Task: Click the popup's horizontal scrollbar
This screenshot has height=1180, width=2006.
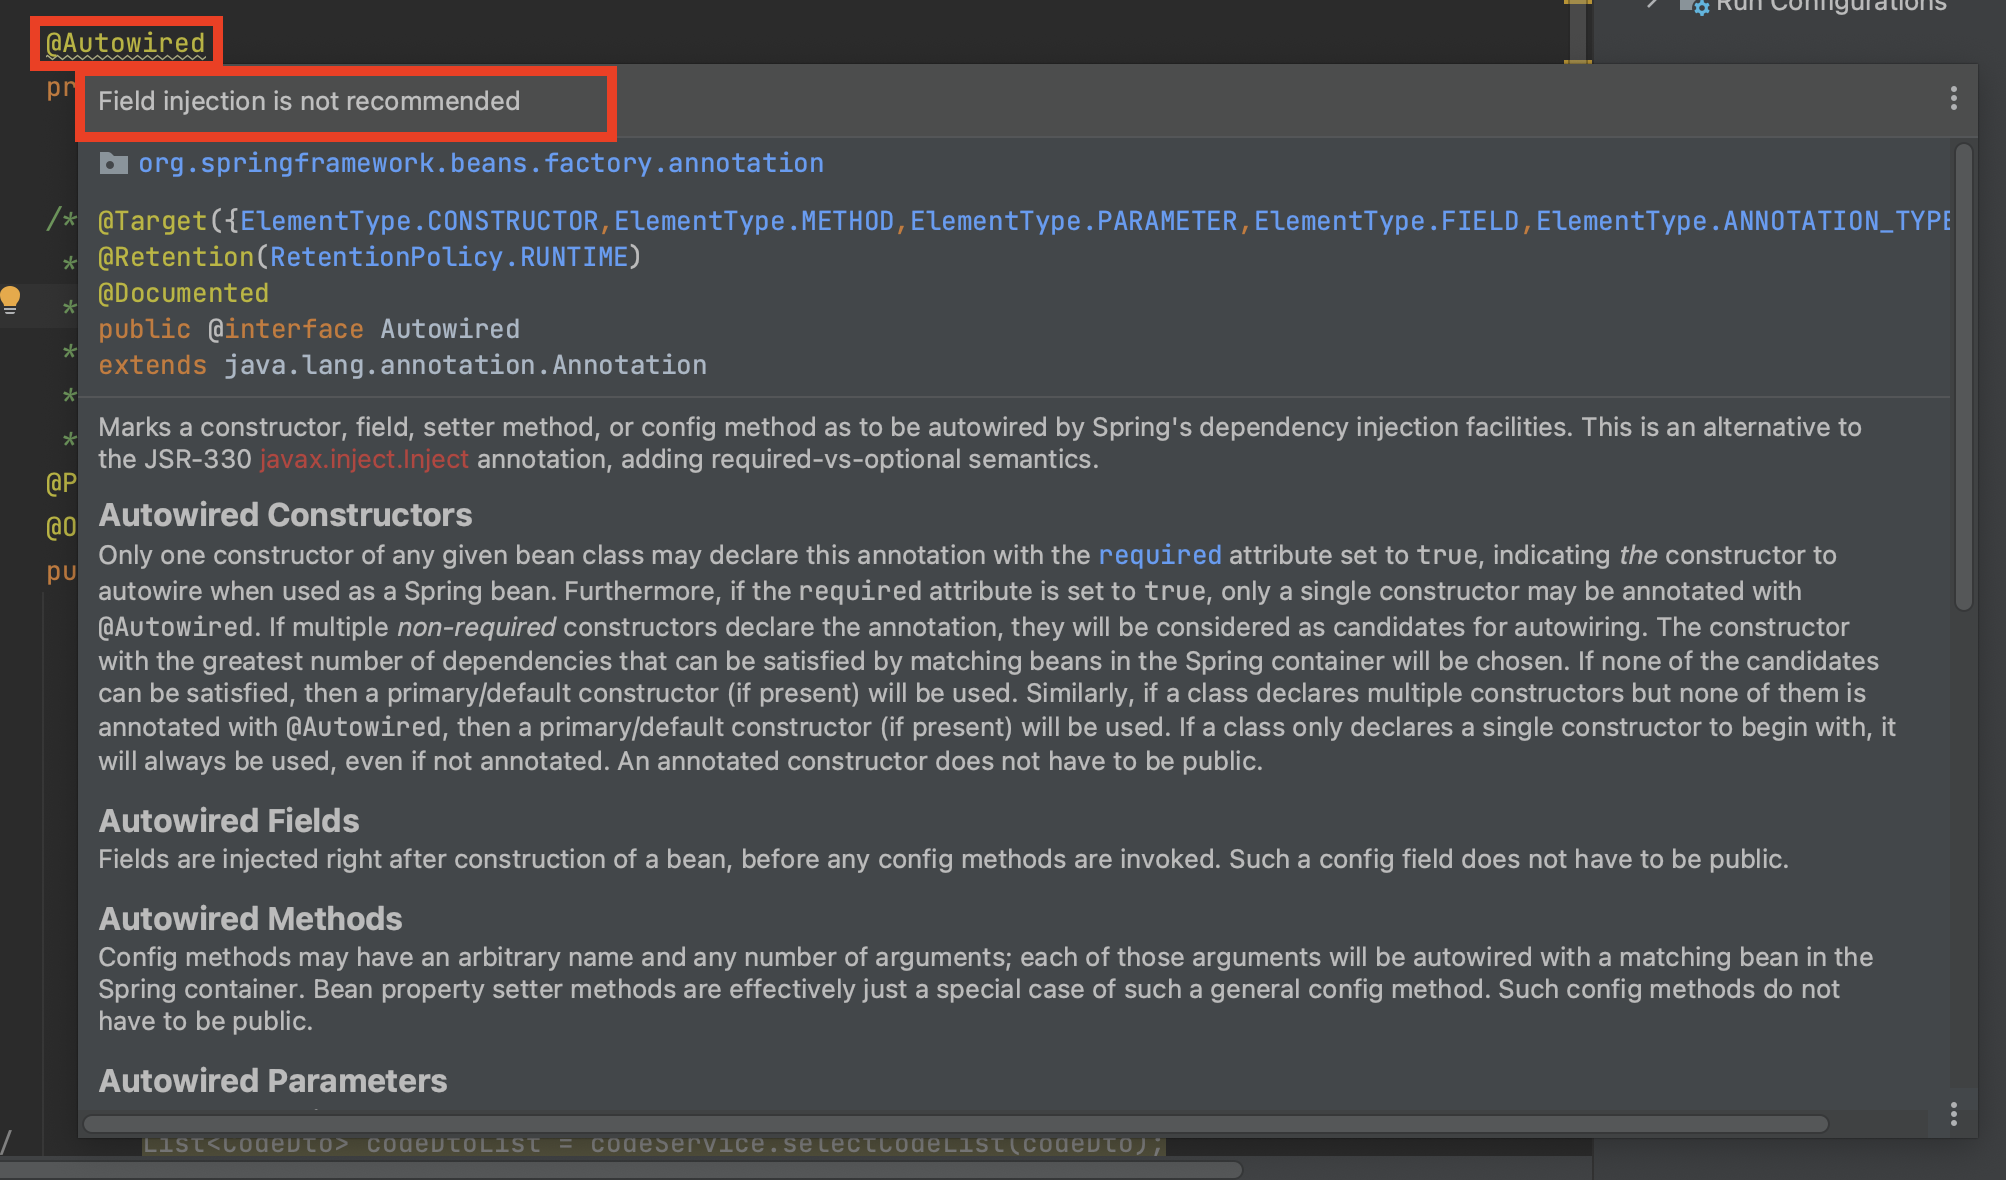Action: coord(955,1124)
